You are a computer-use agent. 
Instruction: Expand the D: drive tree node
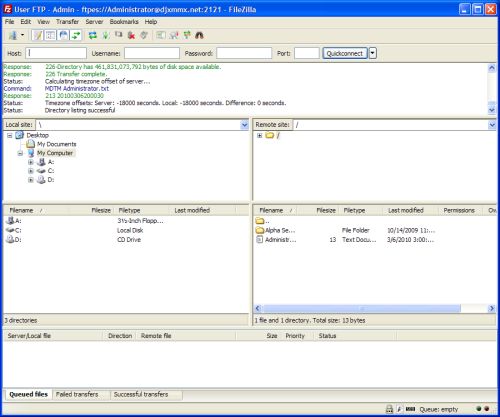[31, 180]
